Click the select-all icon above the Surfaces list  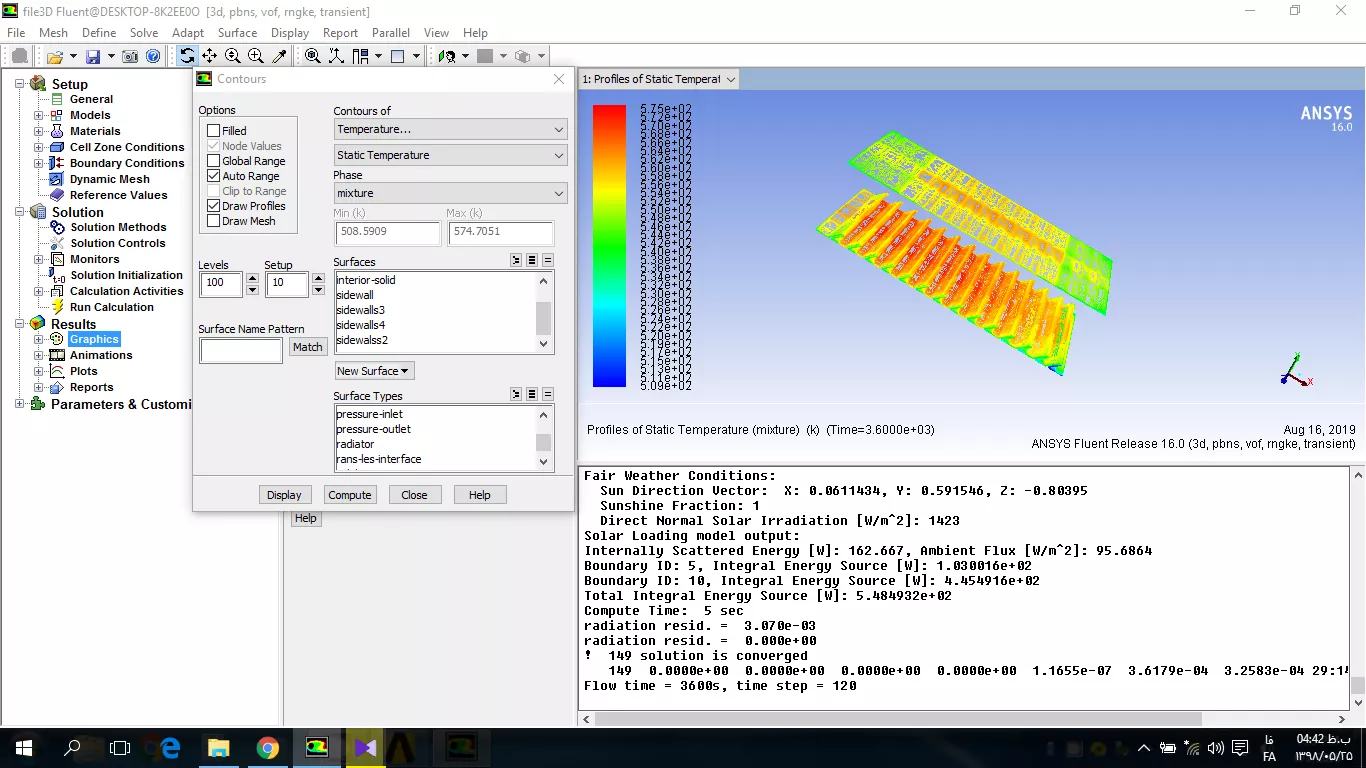(532, 261)
